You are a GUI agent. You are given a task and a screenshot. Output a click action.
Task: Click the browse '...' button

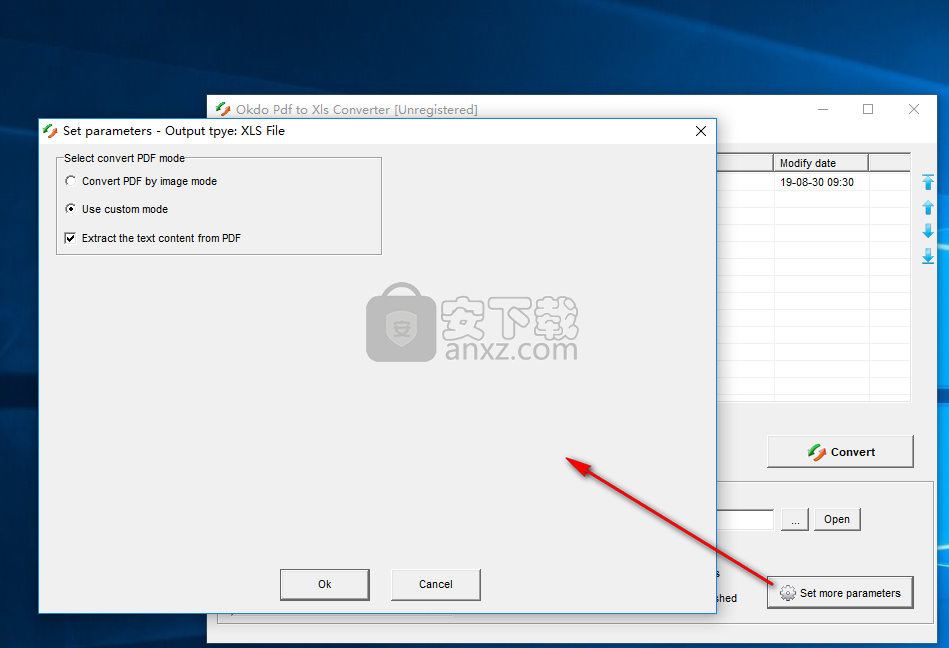coord(795,520)
